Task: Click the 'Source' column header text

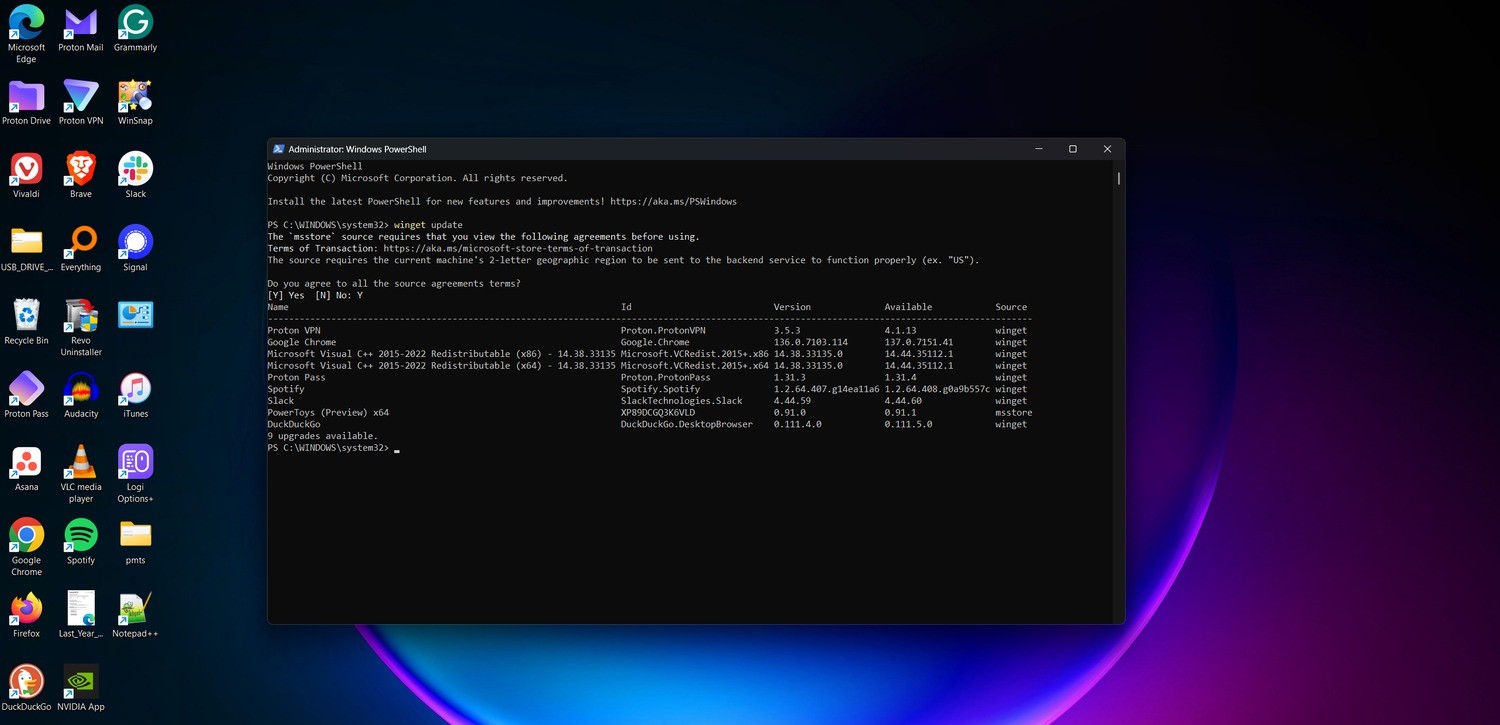Action: tap(1011, 307)
